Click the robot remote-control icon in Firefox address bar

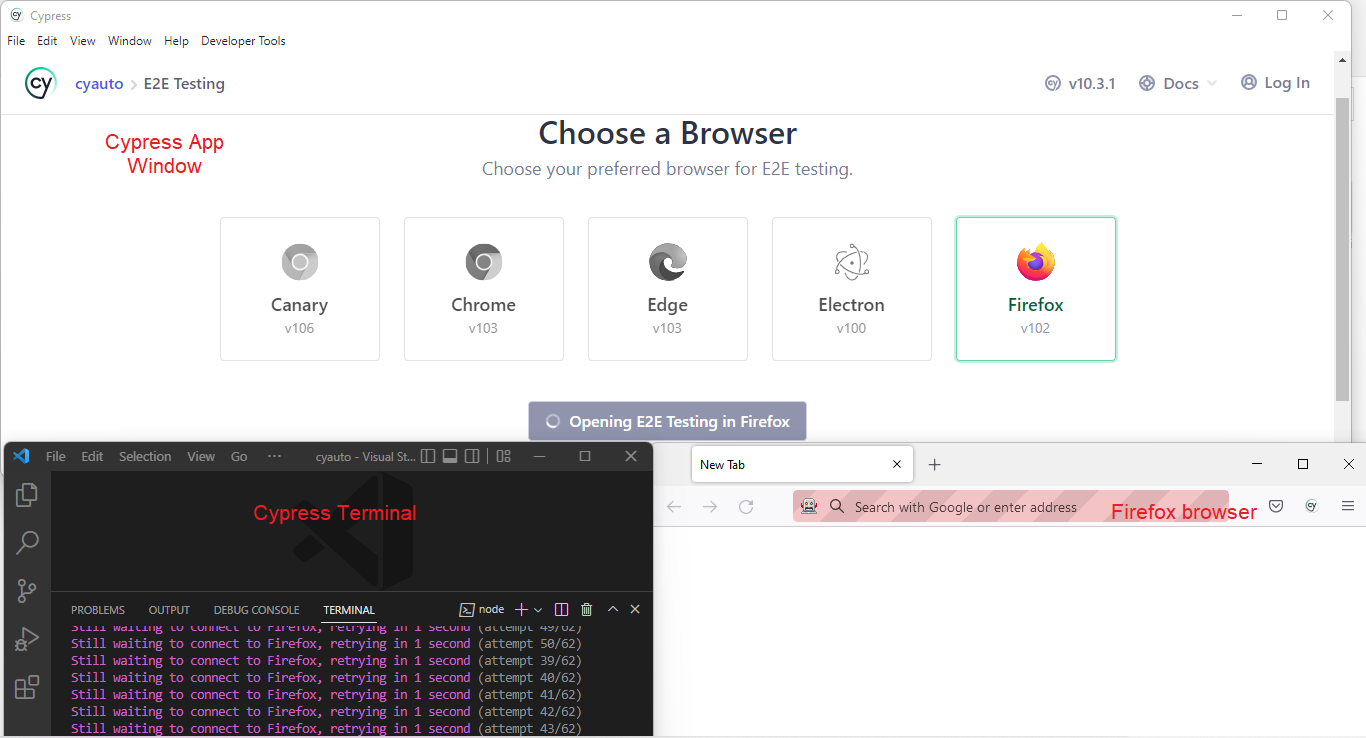[810, 507]
